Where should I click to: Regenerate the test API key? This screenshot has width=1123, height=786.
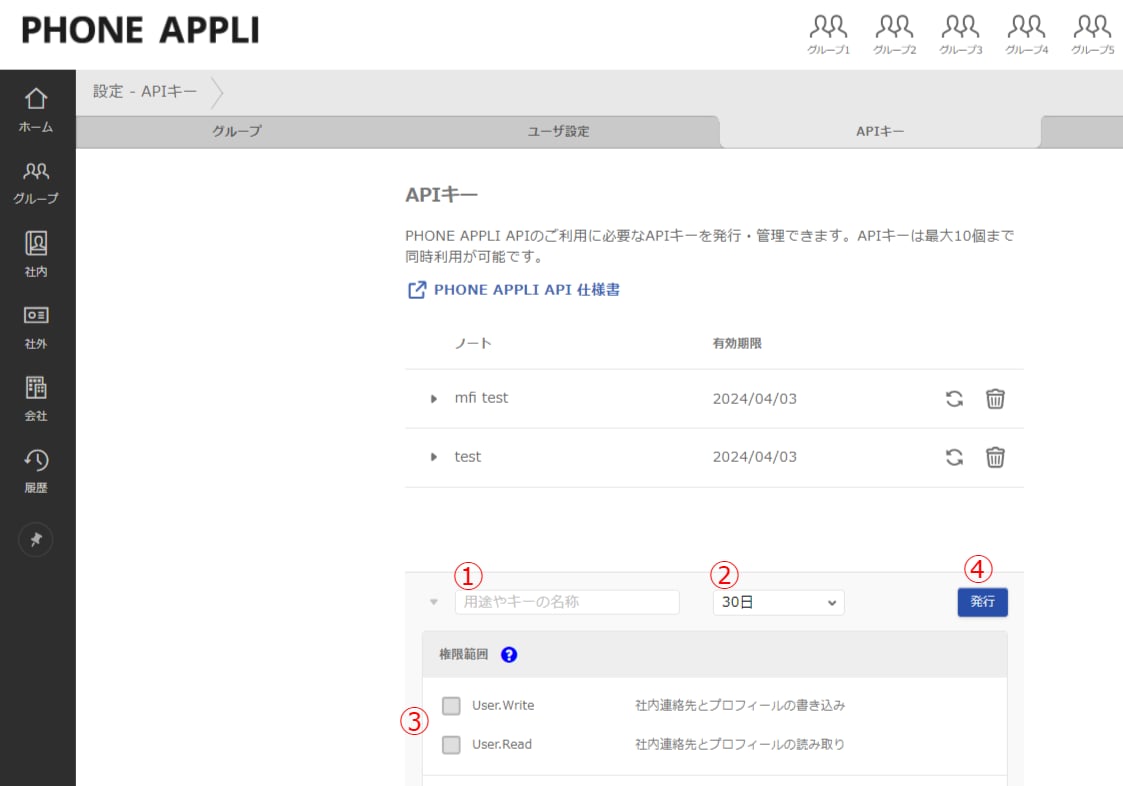954,457
